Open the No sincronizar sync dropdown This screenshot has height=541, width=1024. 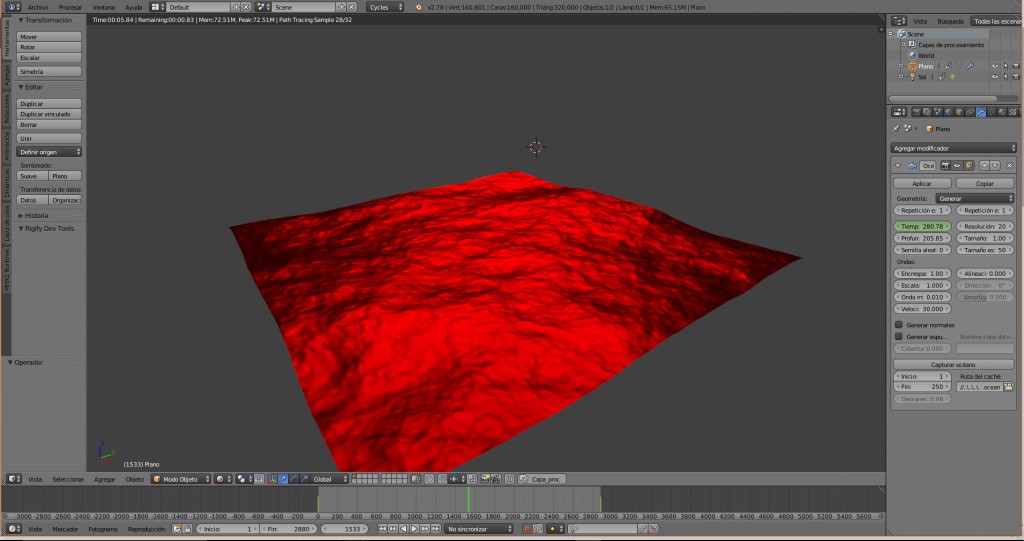pyautogui.click(x=479, y=529)
